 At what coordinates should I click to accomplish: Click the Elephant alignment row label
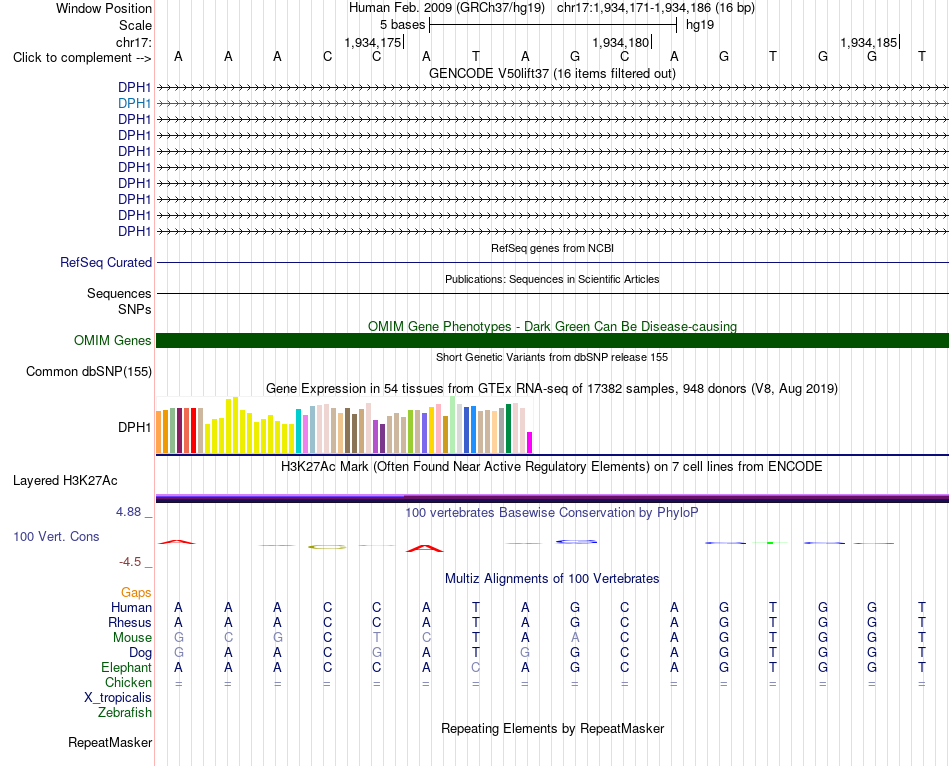click(126, 667)
